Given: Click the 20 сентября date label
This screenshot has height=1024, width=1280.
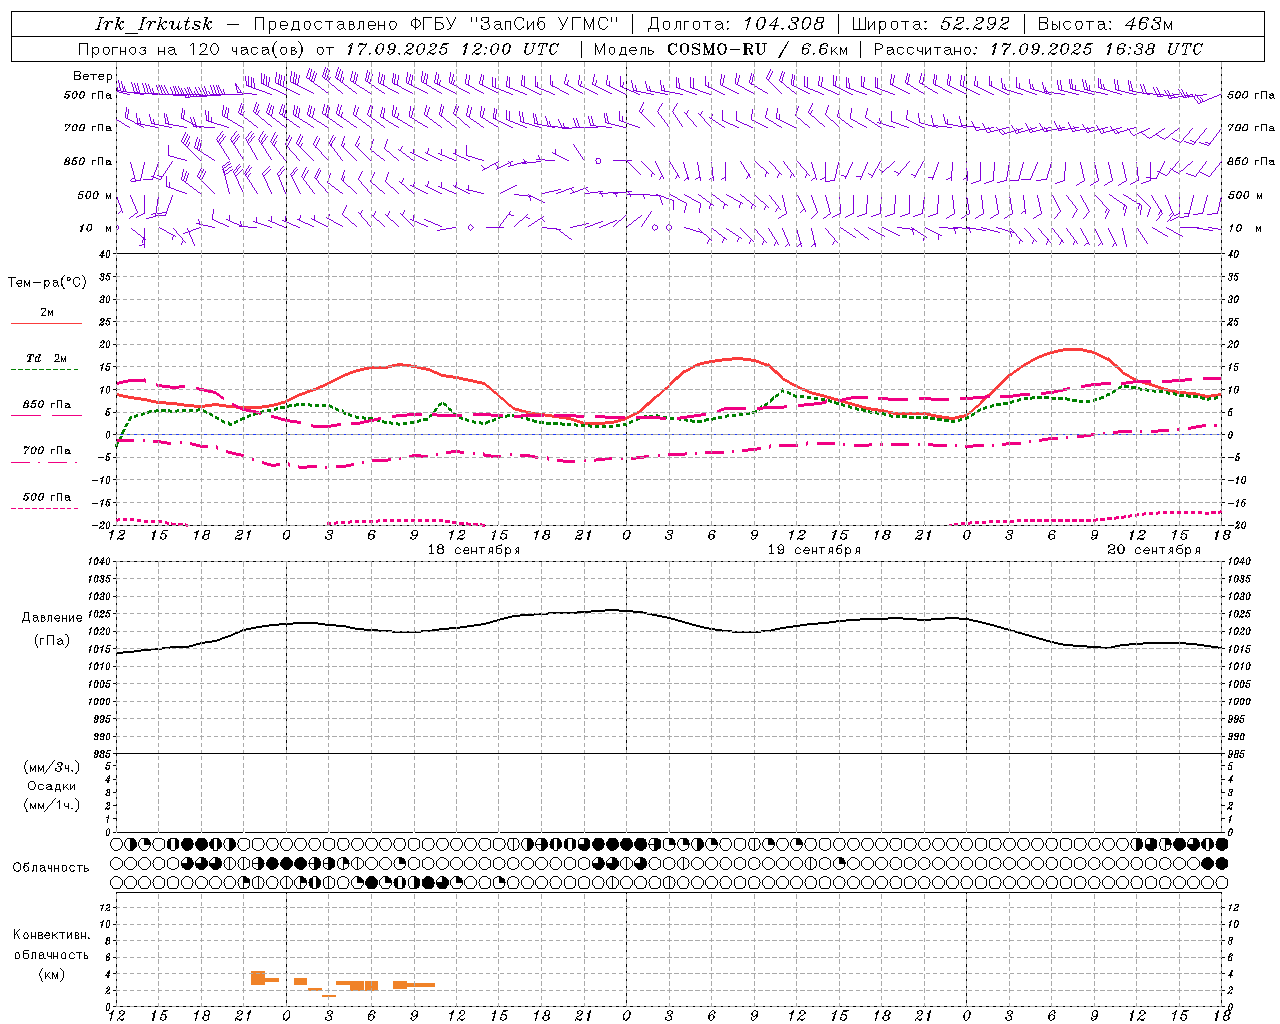Looking at the screenshot, I should tap(1154, 550).
